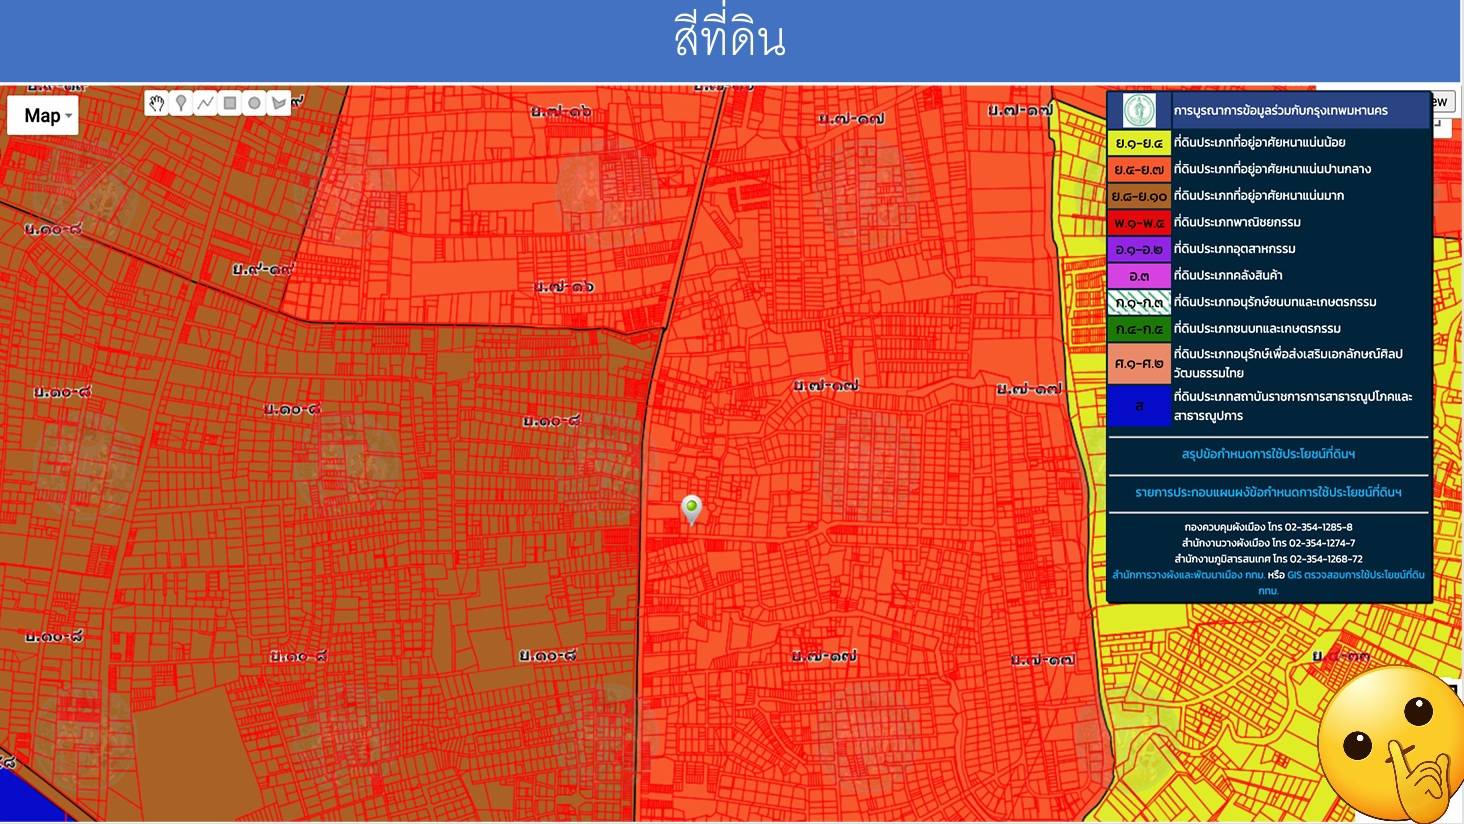The image size is (1464, 824).
Task: Click the red พ.๑-พ.๕ commercial swatch
Action: click(x=1139, y=222)
